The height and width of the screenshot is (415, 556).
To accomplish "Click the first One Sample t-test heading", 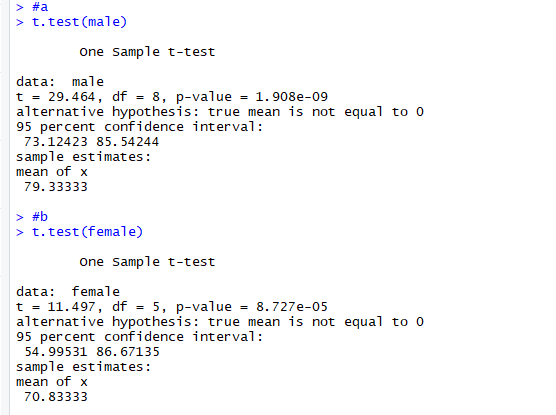I will click(x=147, y=52).
